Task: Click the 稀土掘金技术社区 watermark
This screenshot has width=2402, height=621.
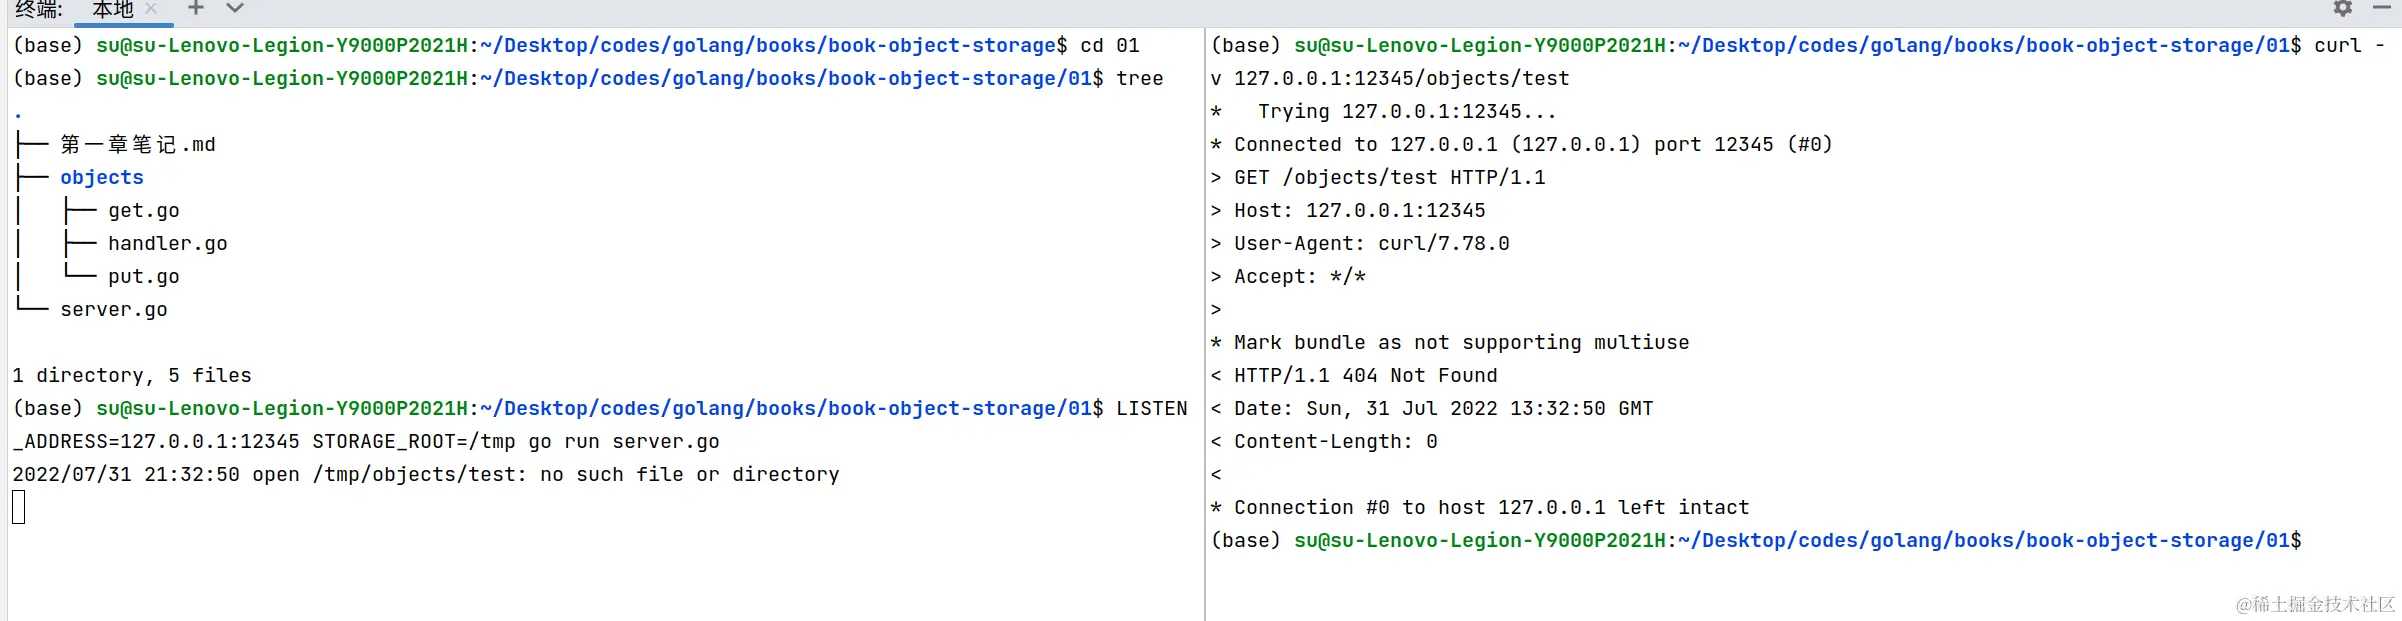Action: click(2315, 604)
